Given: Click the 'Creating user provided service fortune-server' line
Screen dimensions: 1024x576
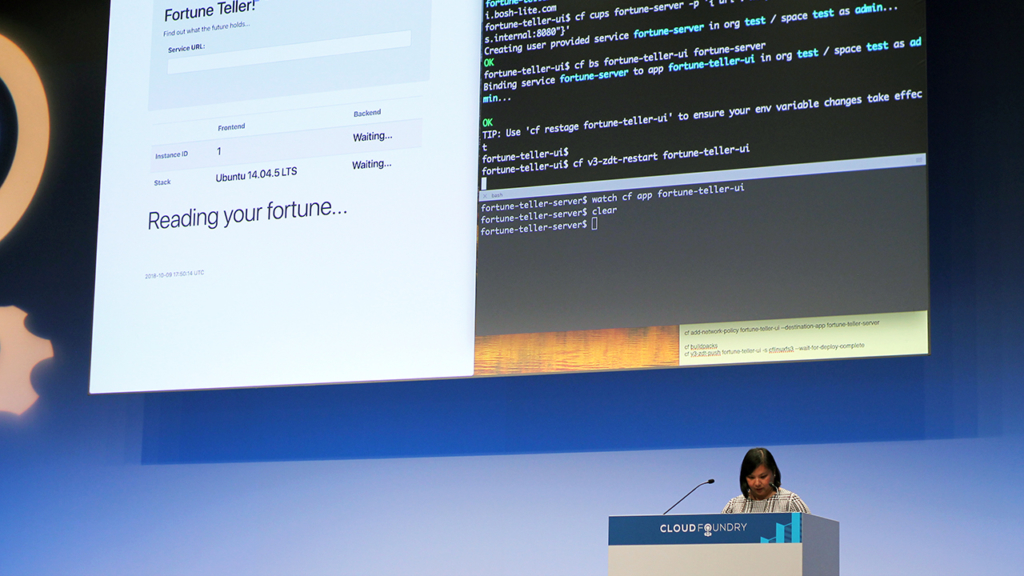Looking at the screenshot, I should coord(690,29).
